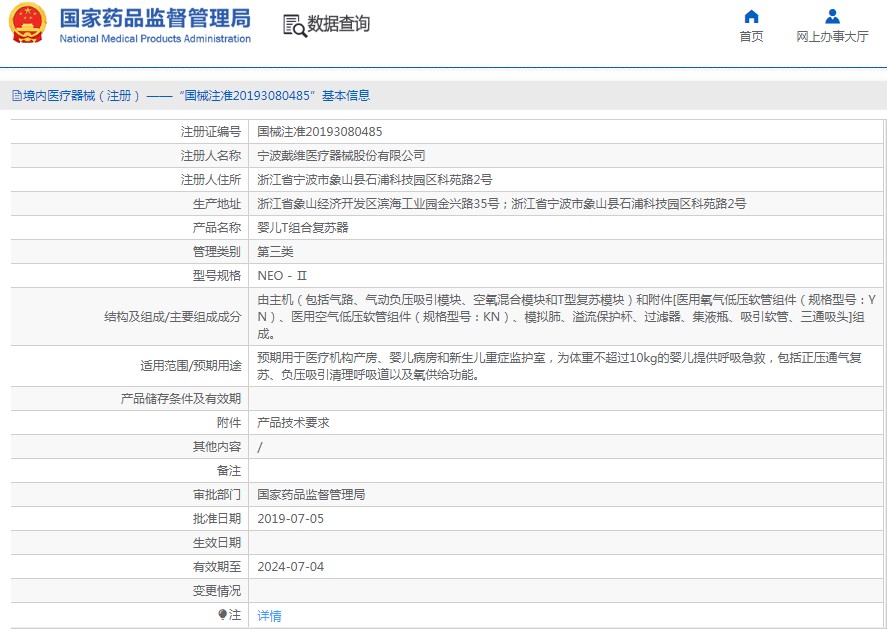Click the 结构及组成/主要组成成分 label
Screen dimensions: 887x633
click(173, 317)
